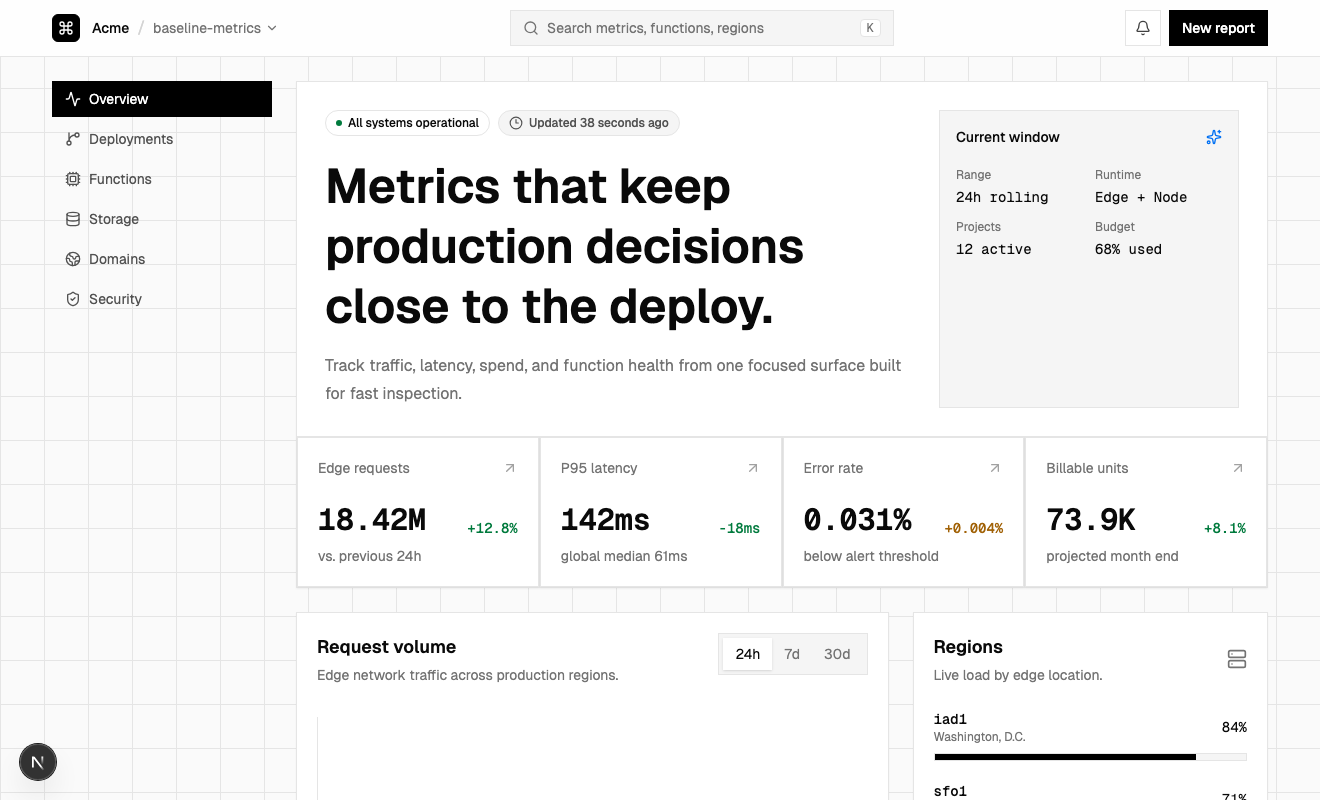
Task: Go to Functions in sidebar
Action: tap(120, 179)
